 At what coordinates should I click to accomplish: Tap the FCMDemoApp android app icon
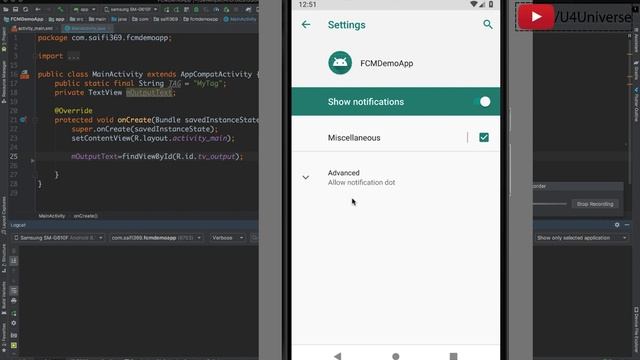coord(340,63)
